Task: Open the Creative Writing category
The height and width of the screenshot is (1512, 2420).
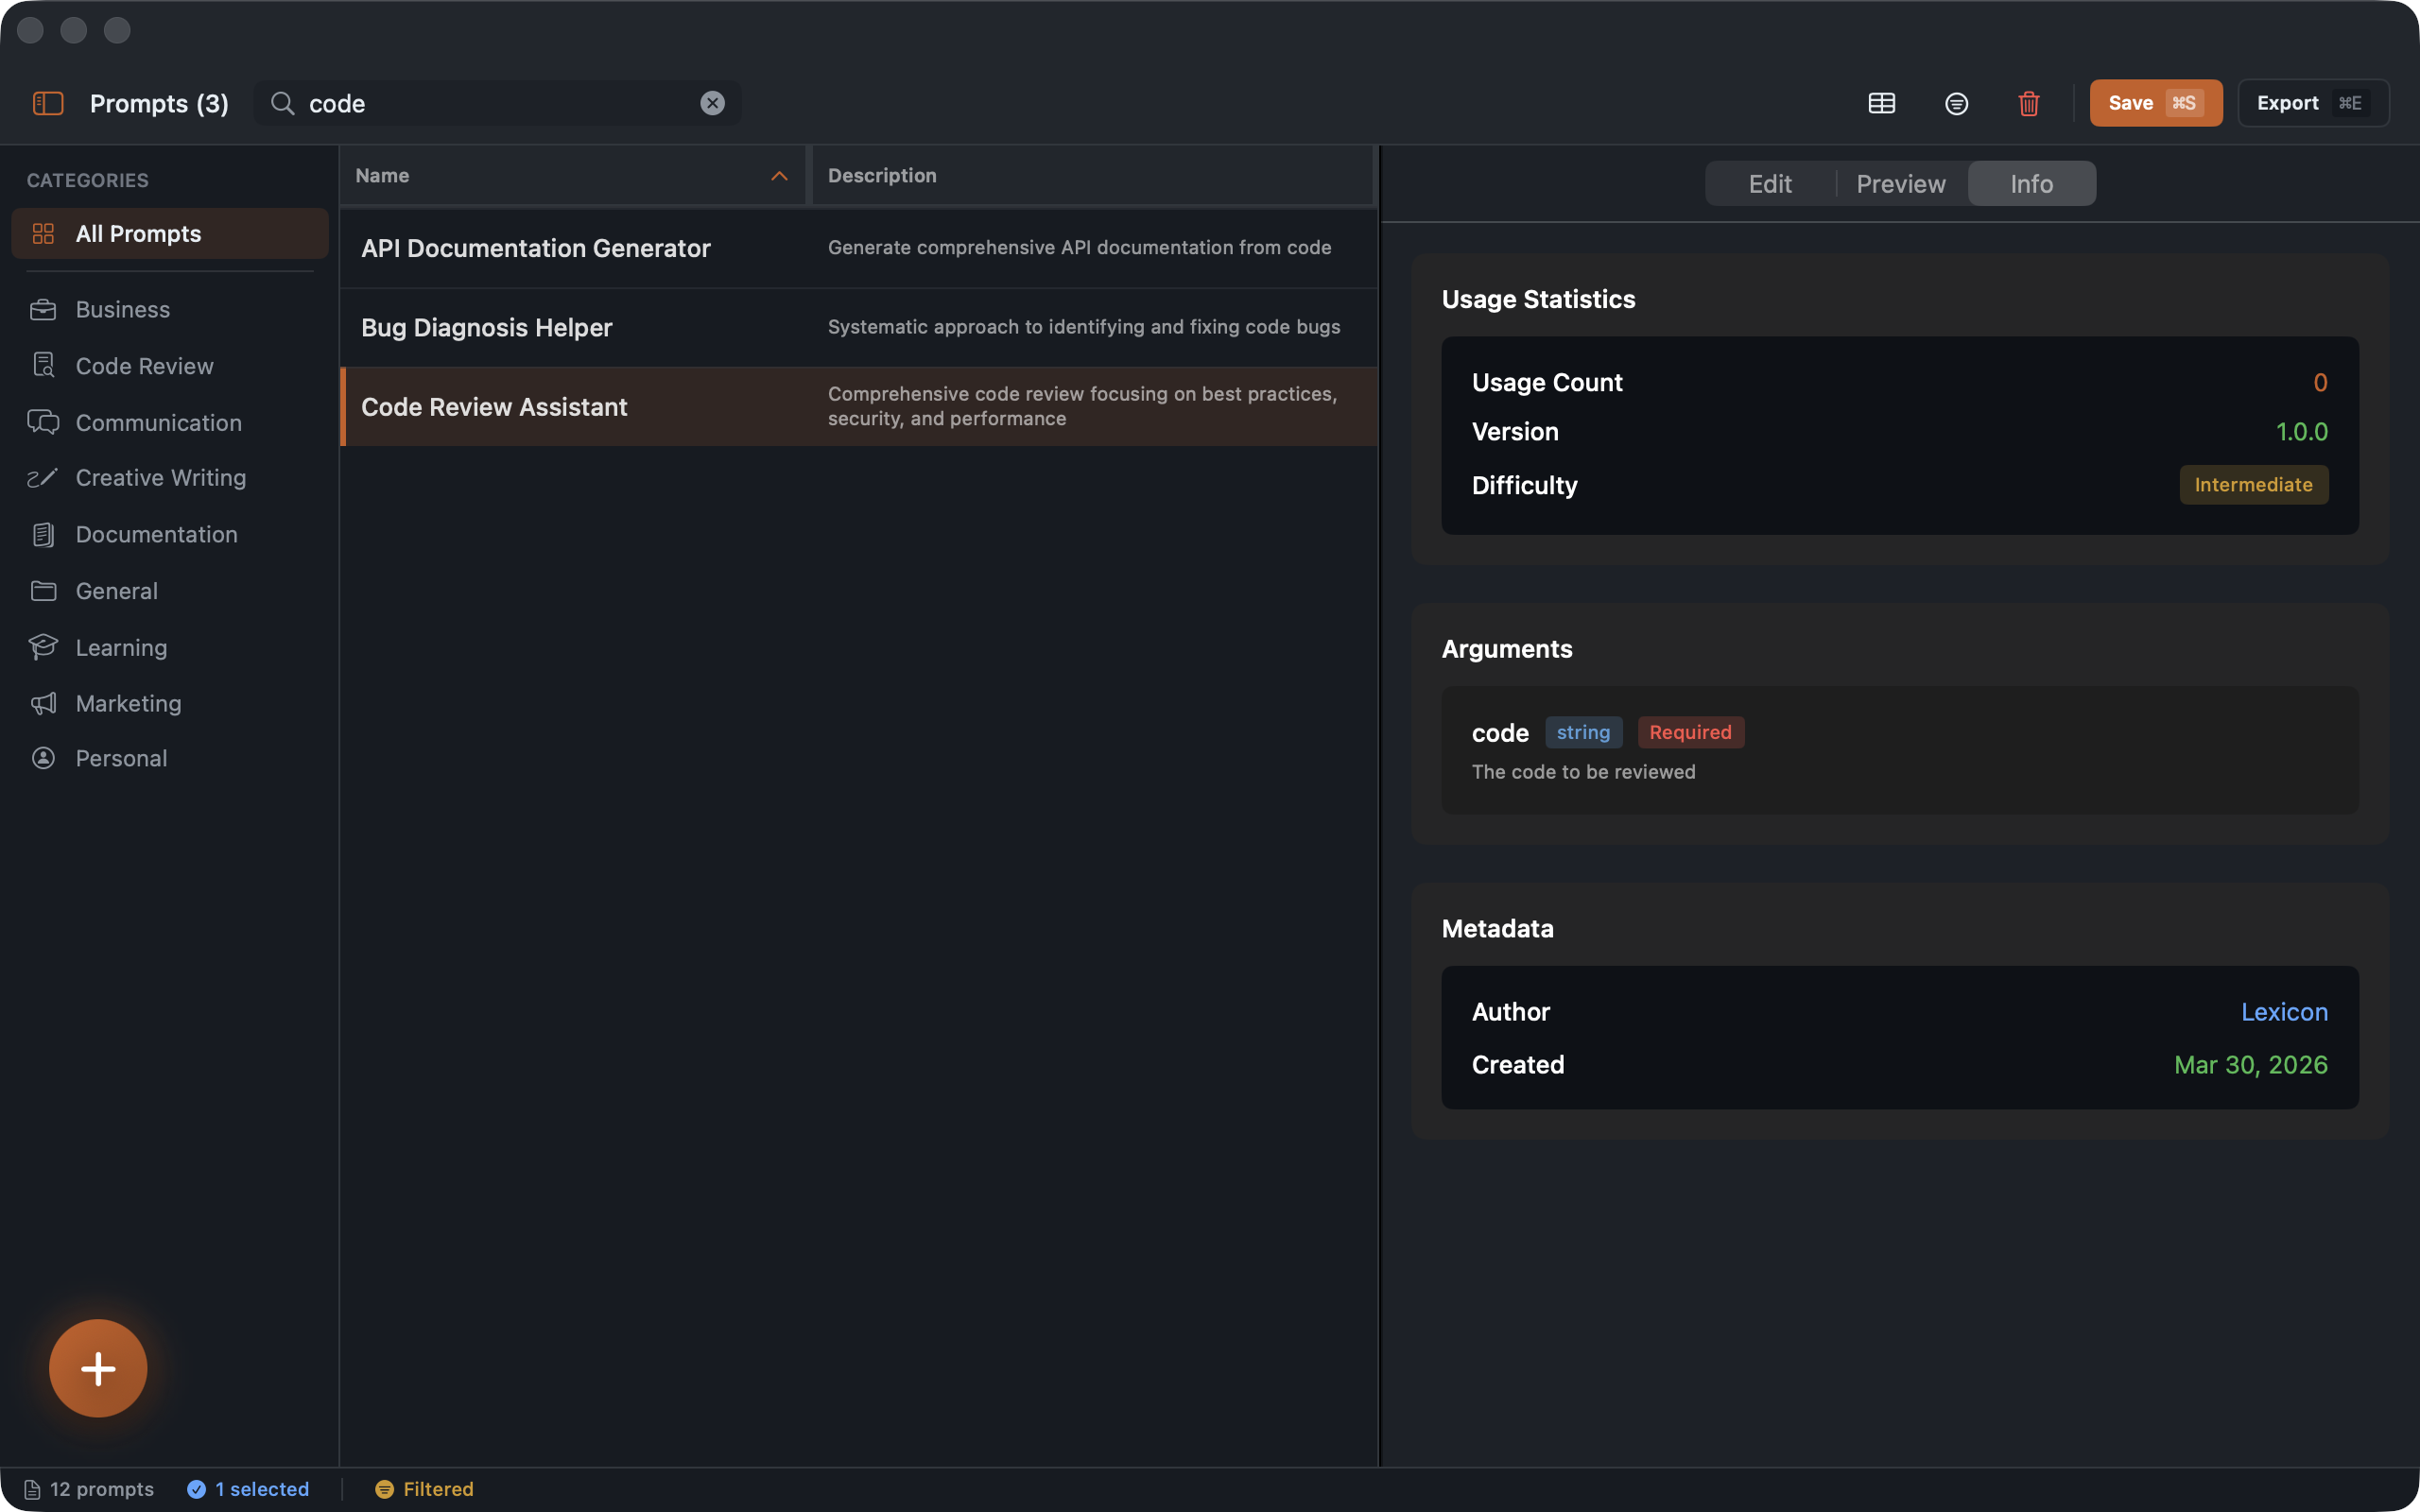Action: (x=170, y=478)
